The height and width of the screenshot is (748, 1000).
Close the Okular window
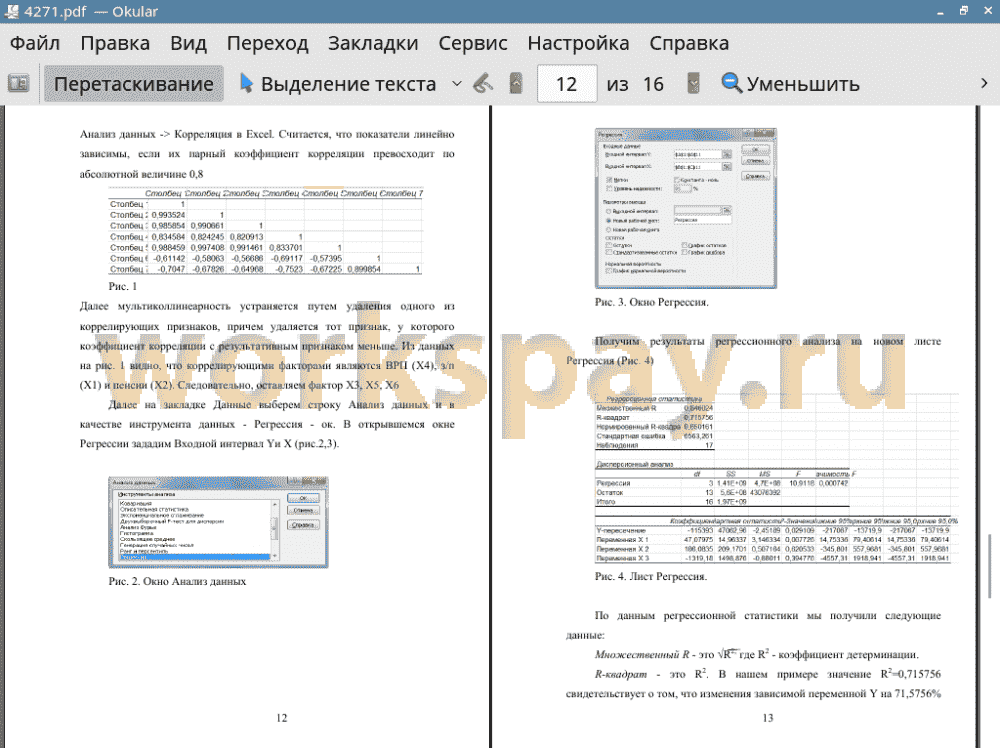click(x=987, y=11)
